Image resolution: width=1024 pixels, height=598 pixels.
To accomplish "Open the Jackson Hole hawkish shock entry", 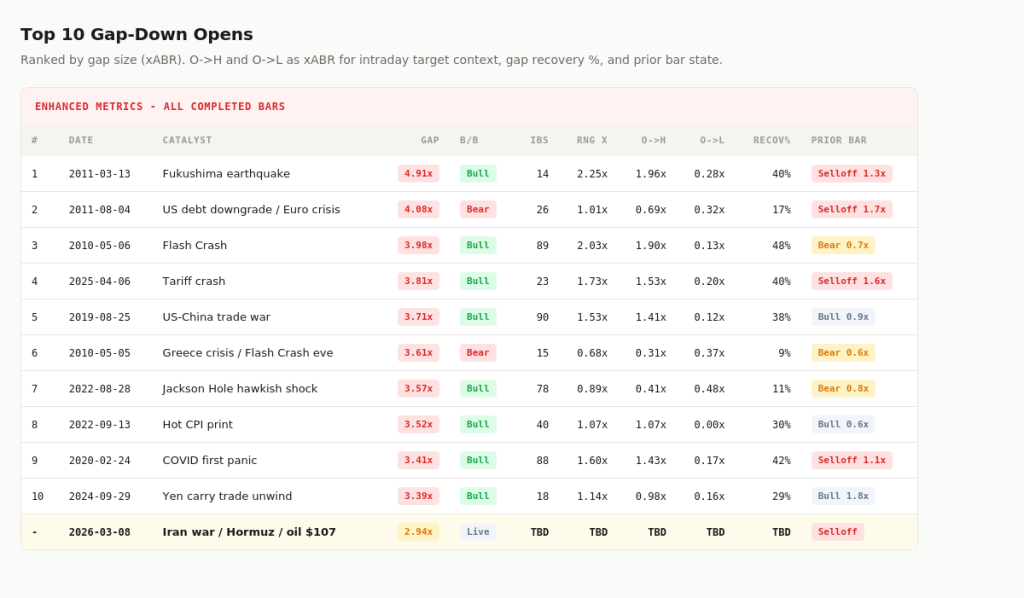I will (240, 388).
